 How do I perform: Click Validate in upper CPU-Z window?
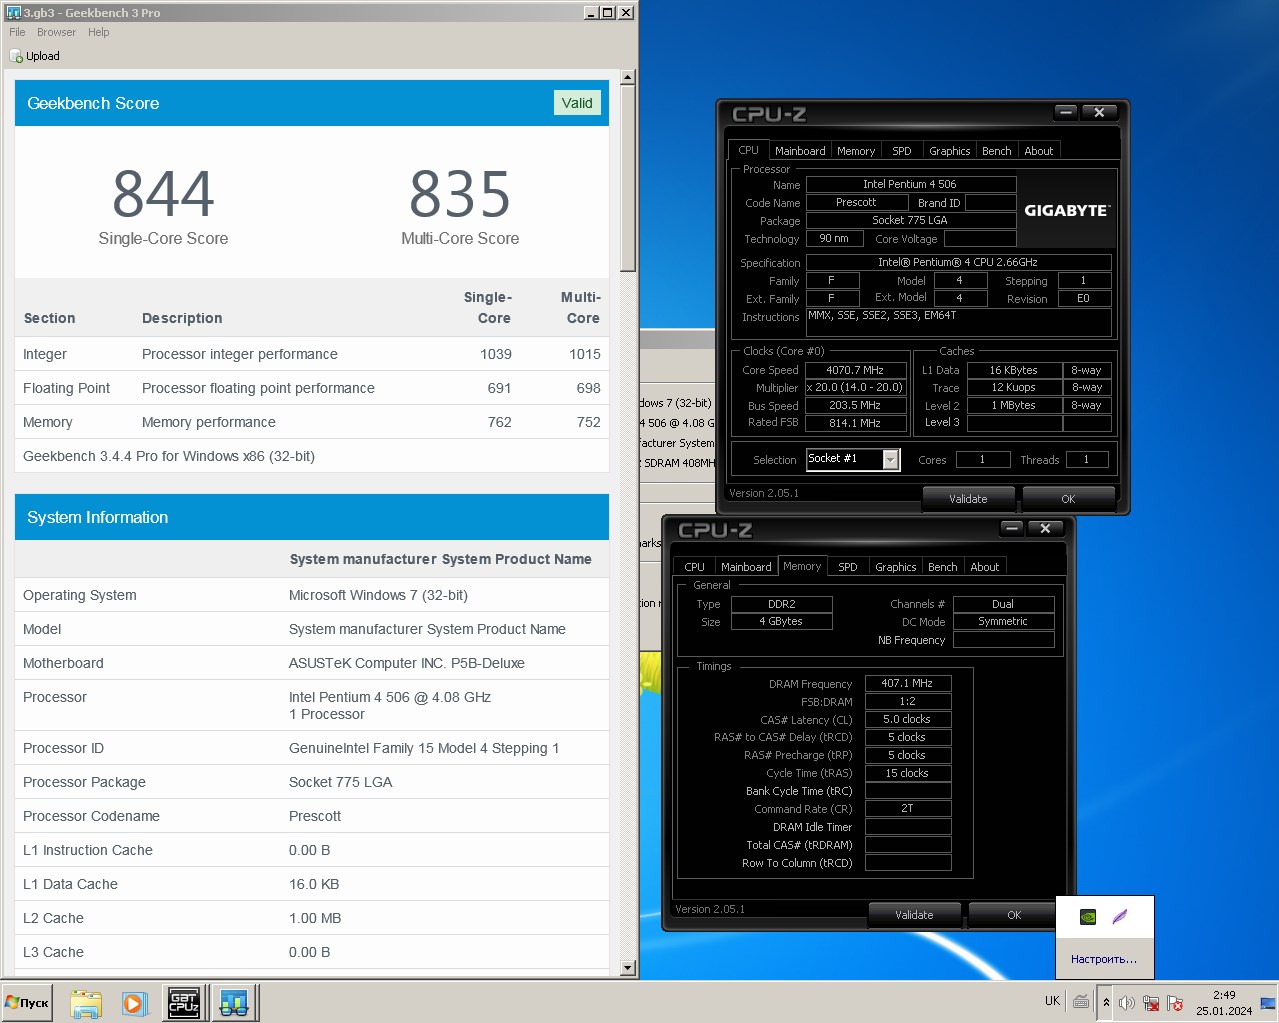coord(968,498)
